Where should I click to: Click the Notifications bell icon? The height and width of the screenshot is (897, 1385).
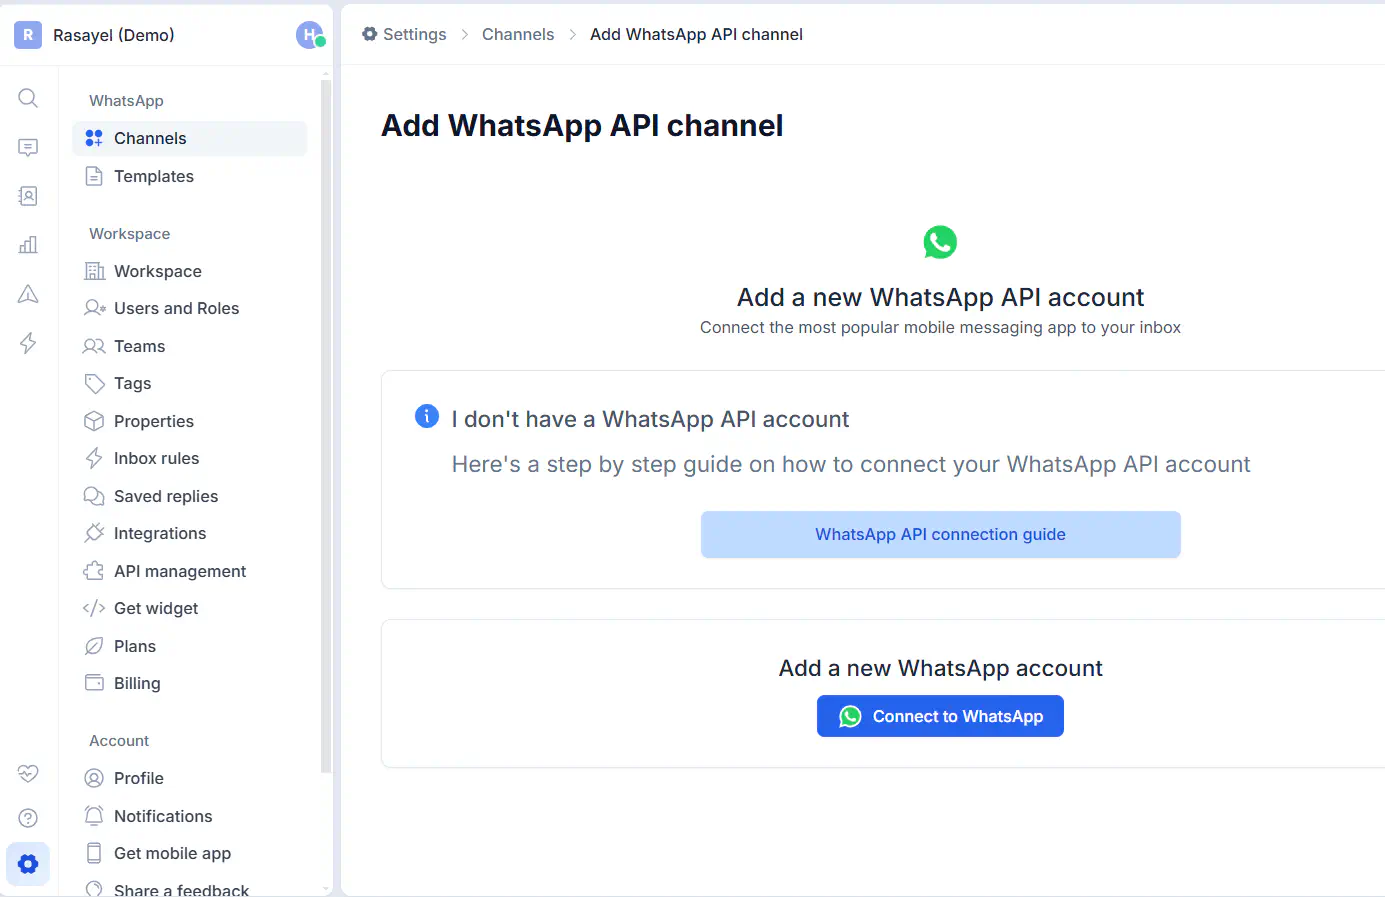tap(94, 816)
